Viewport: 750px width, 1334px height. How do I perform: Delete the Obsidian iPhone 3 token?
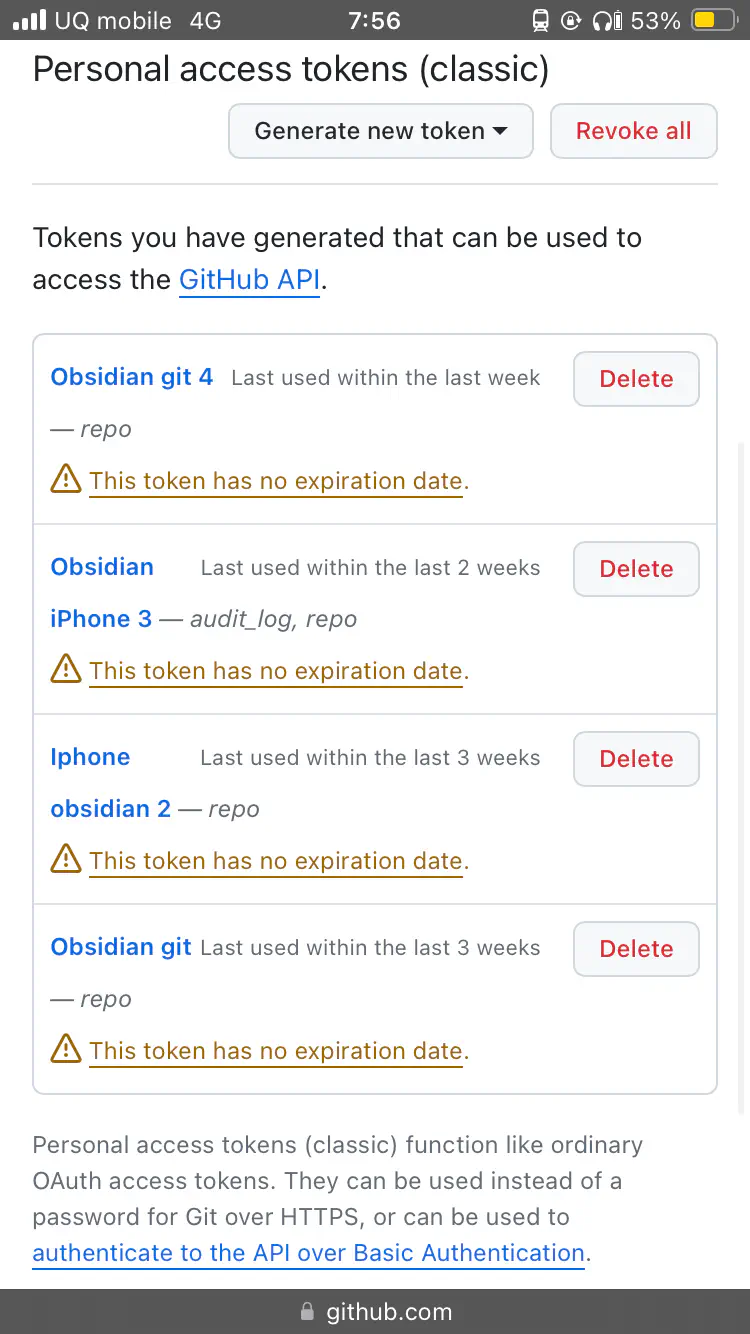pyautogui.click(x=636, y=569)
